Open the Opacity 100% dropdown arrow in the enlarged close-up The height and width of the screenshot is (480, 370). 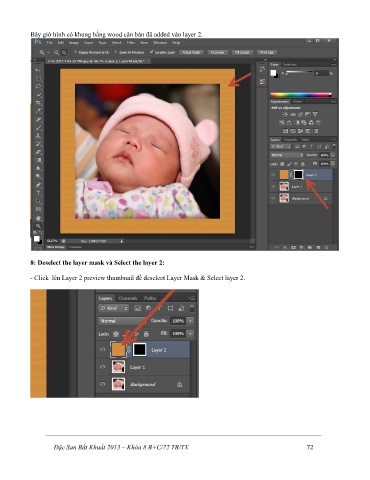click(x=190, y=321)
